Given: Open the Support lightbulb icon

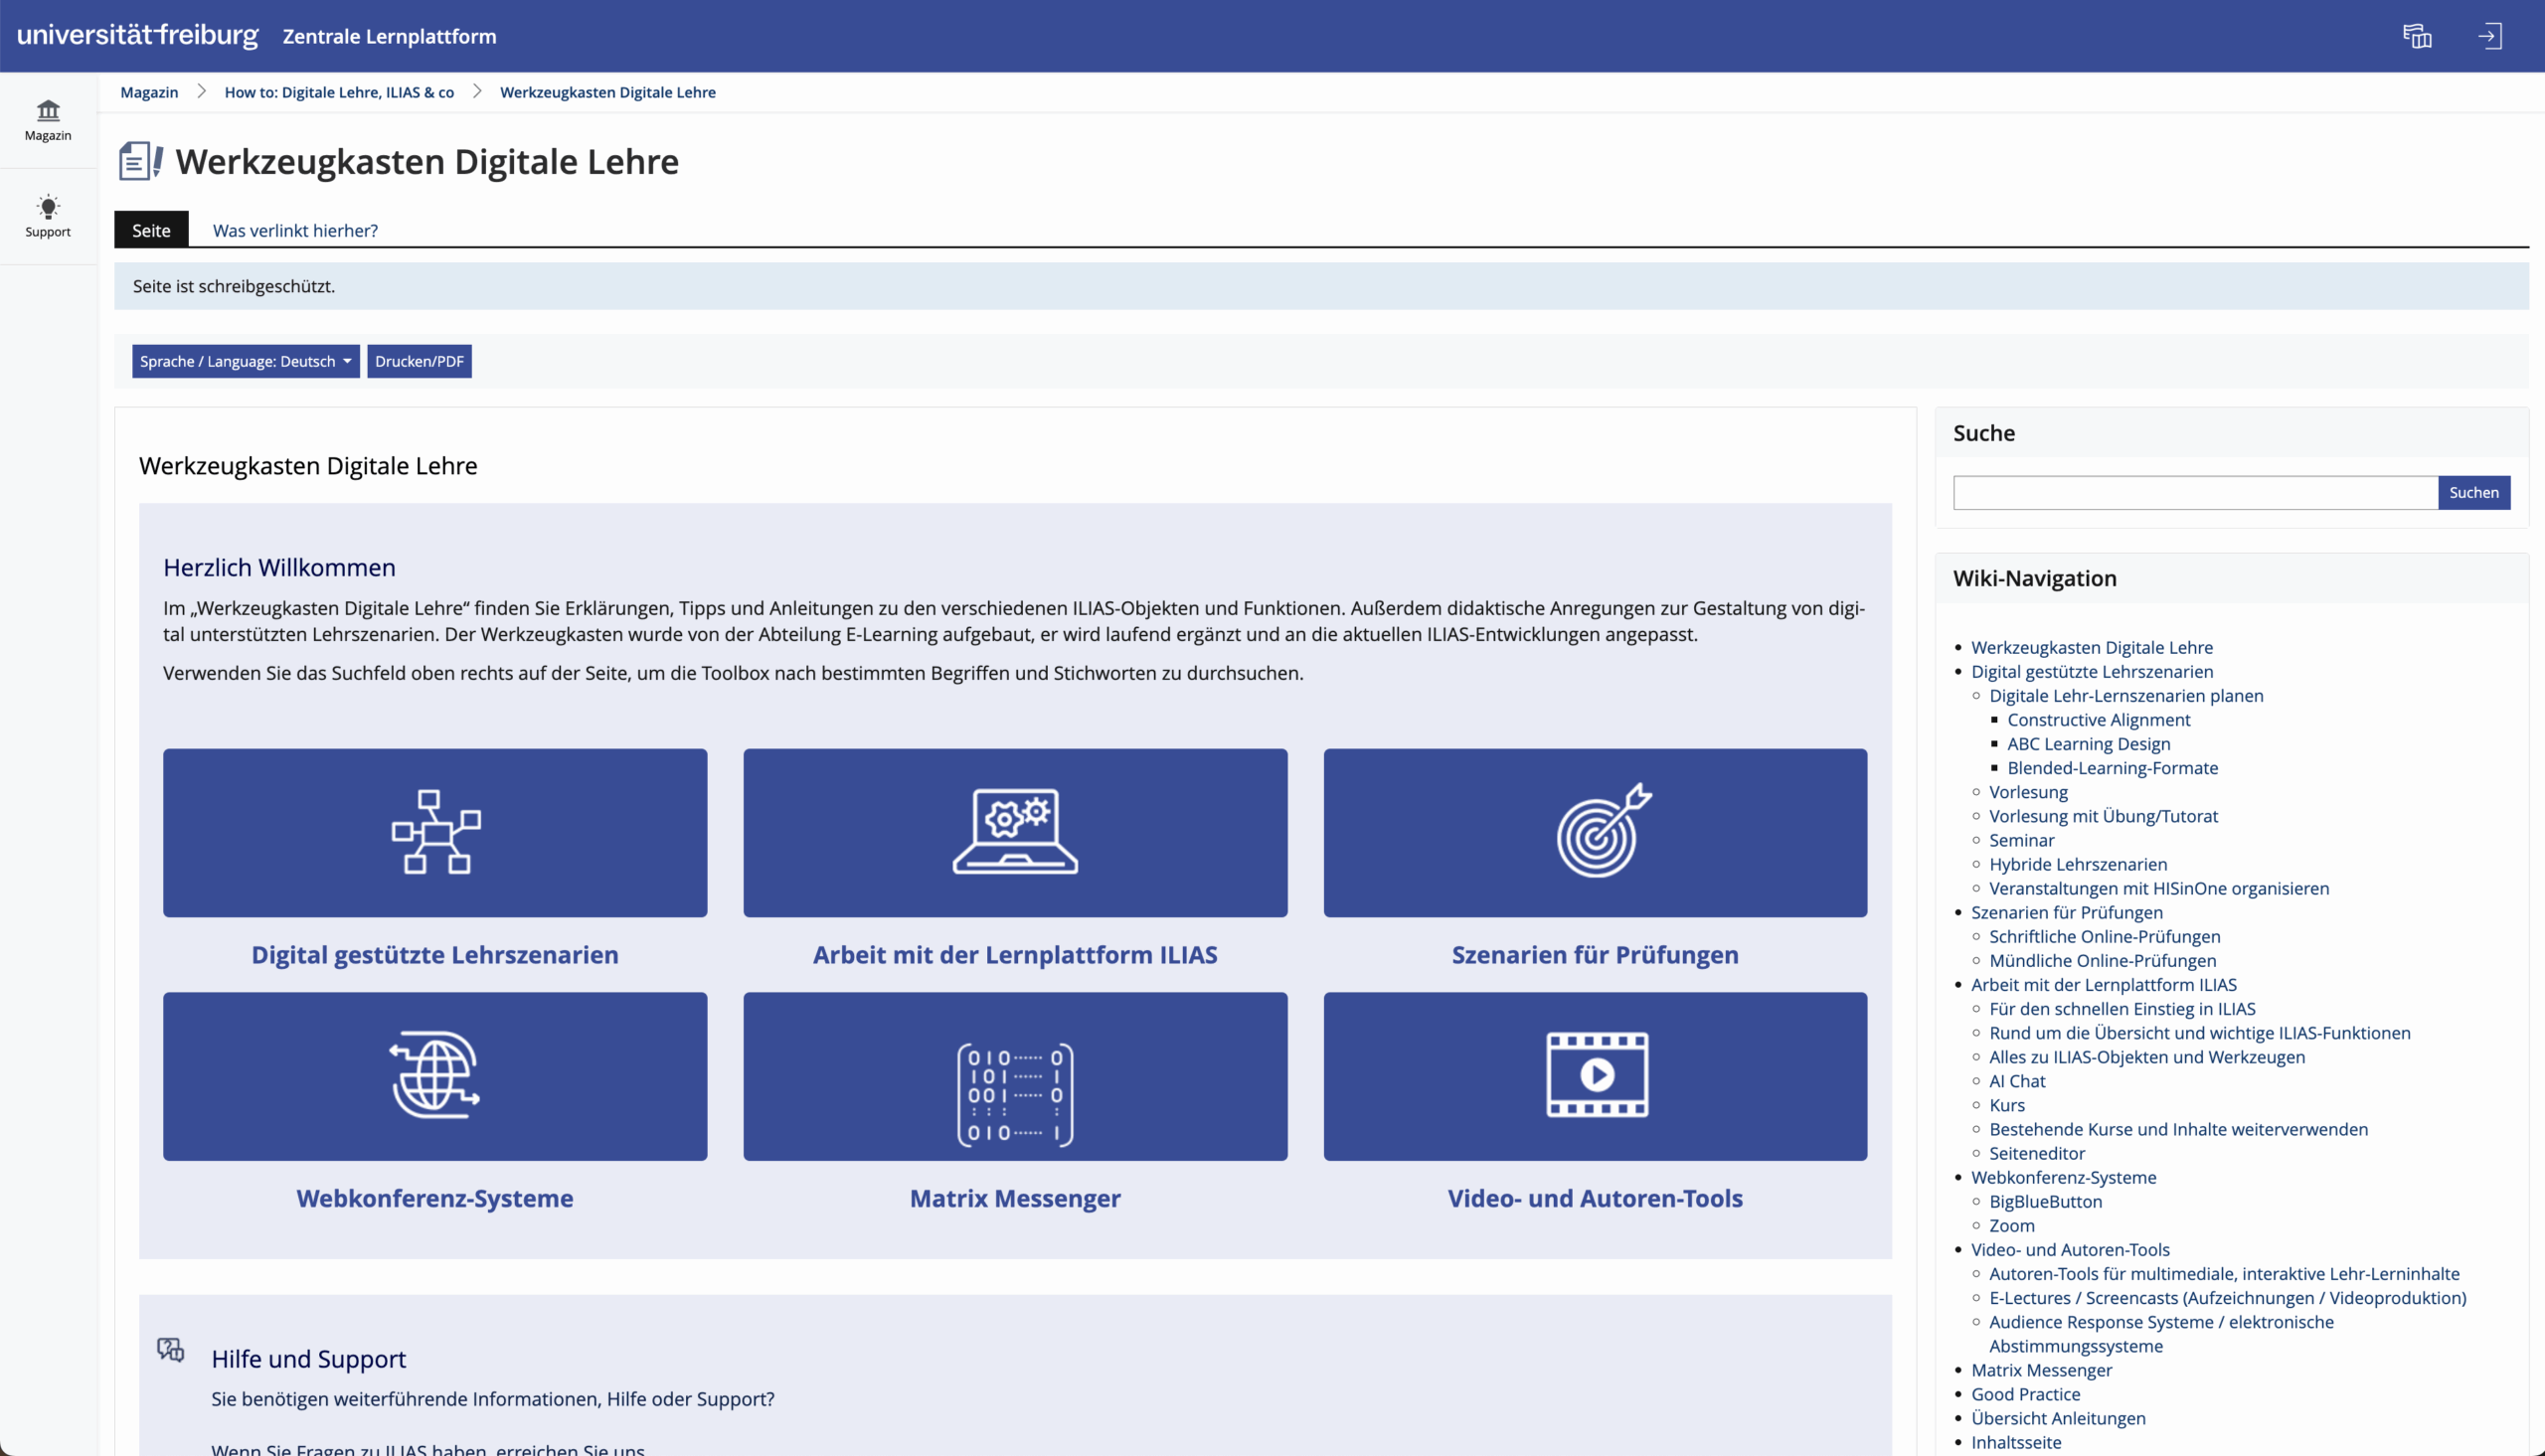Looking at the screenshot, I should click(48, 216).
